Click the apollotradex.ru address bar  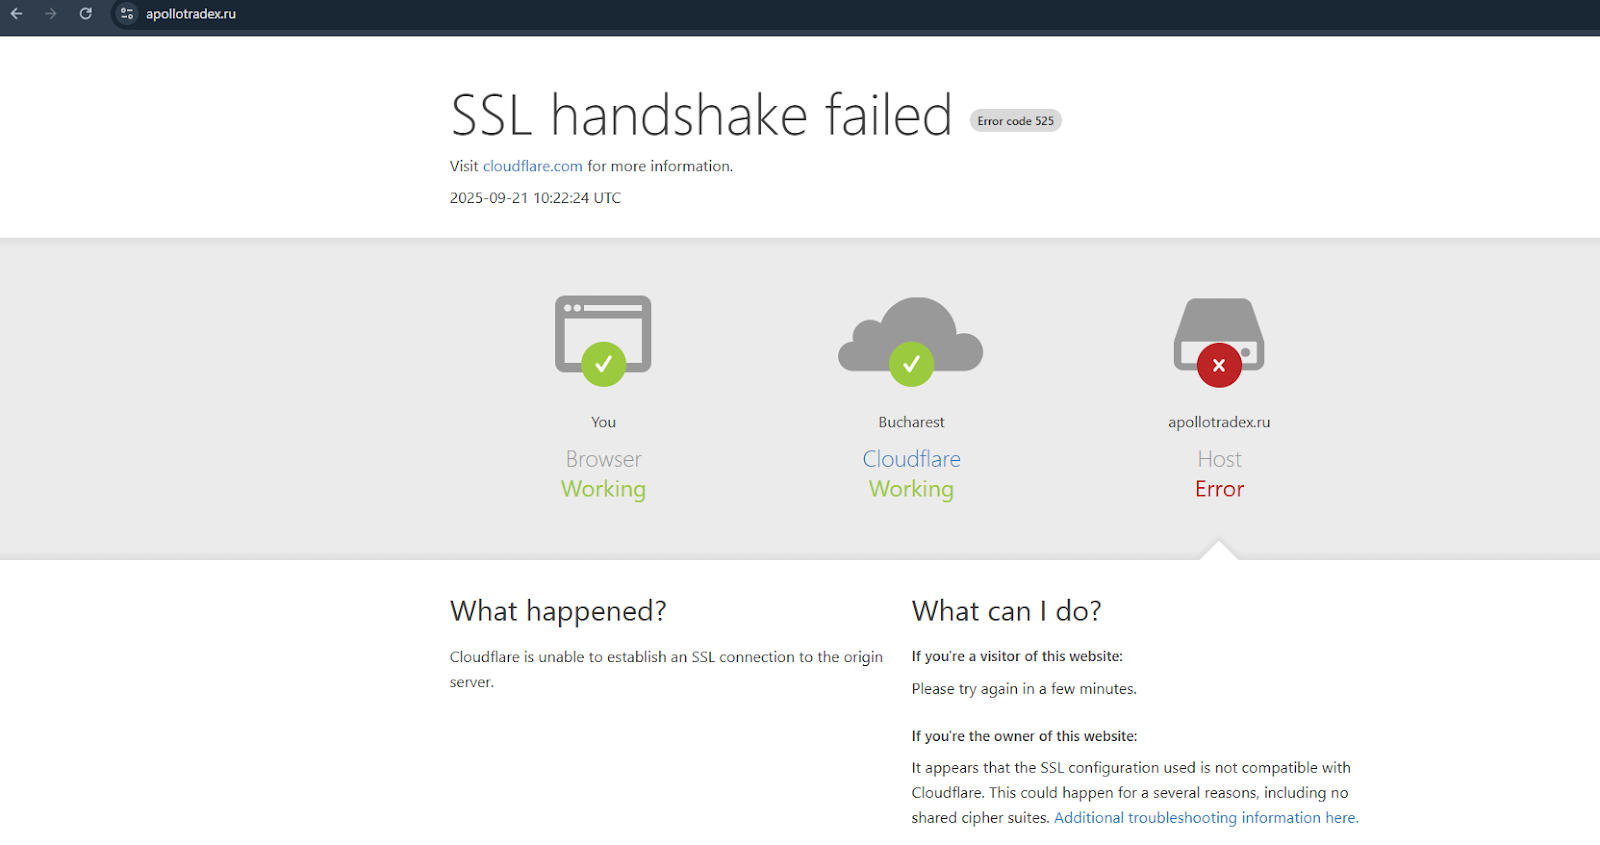coord(191,14)
